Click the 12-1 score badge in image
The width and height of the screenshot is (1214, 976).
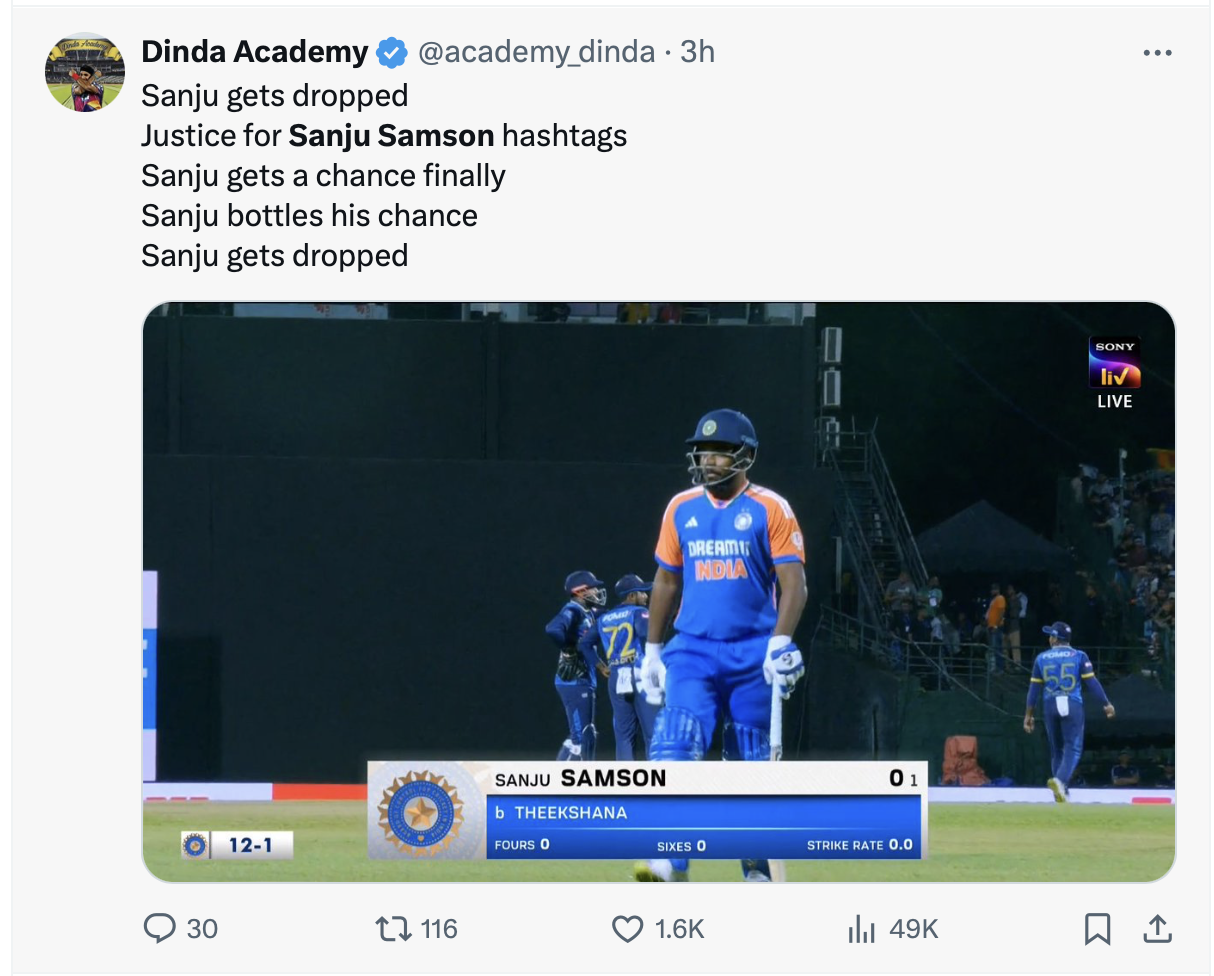pos(237,846)
